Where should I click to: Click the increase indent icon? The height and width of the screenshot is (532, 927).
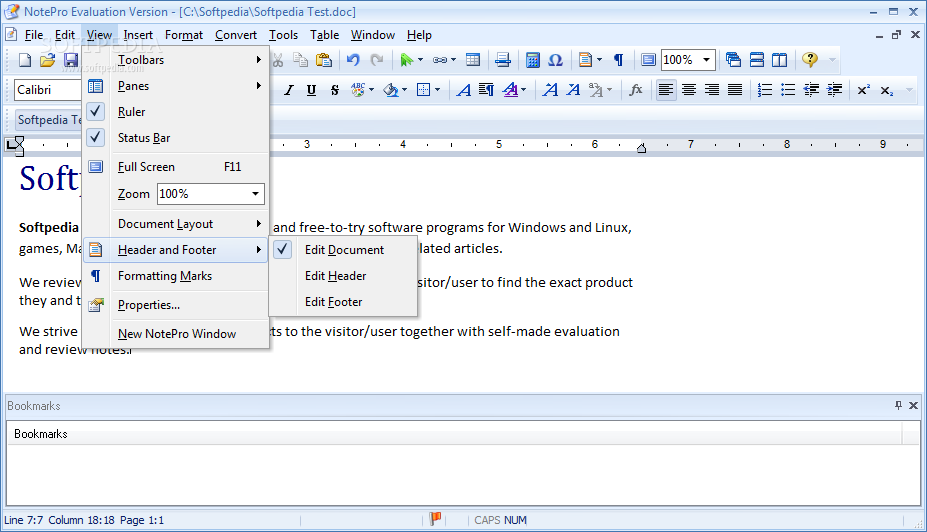pos(834,90)
